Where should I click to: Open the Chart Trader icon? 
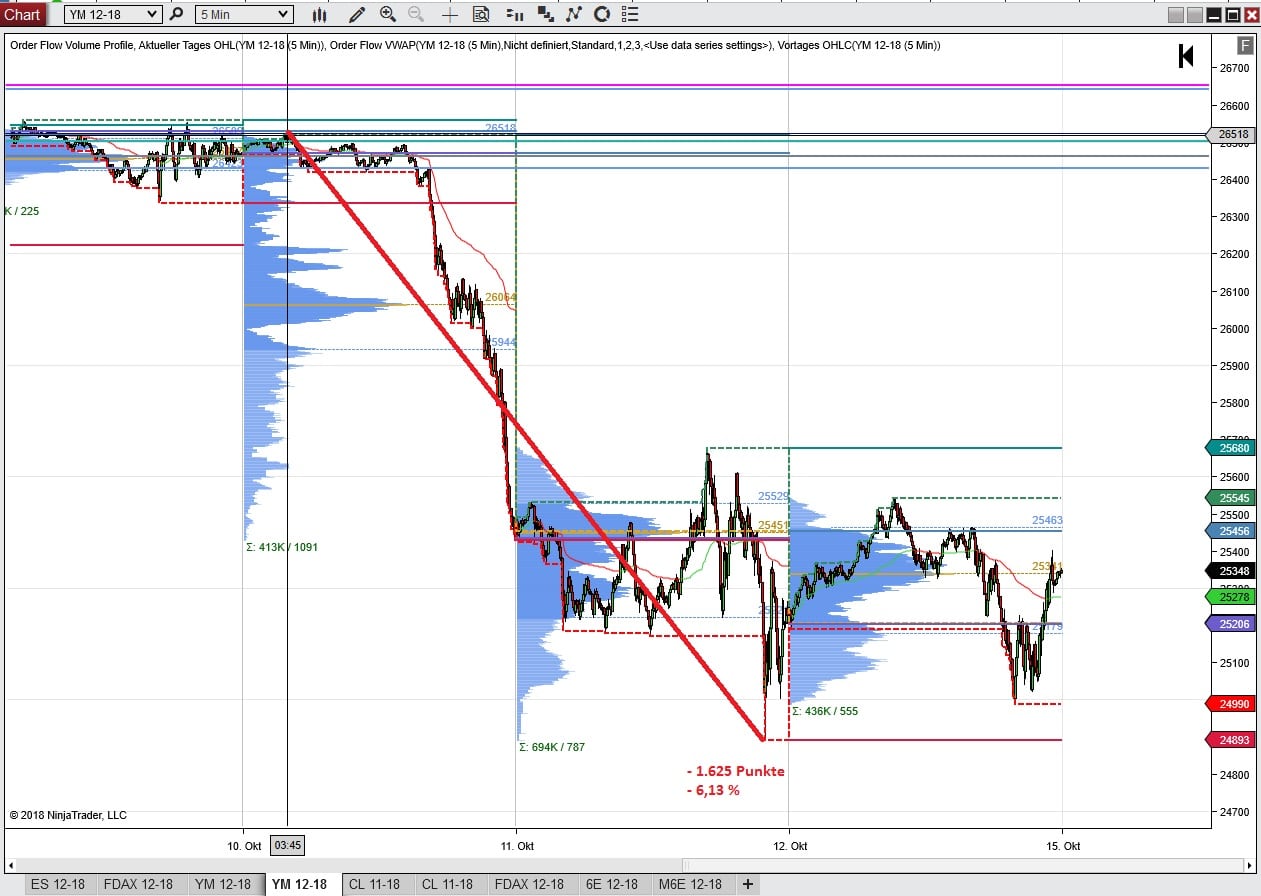(514, 15)
